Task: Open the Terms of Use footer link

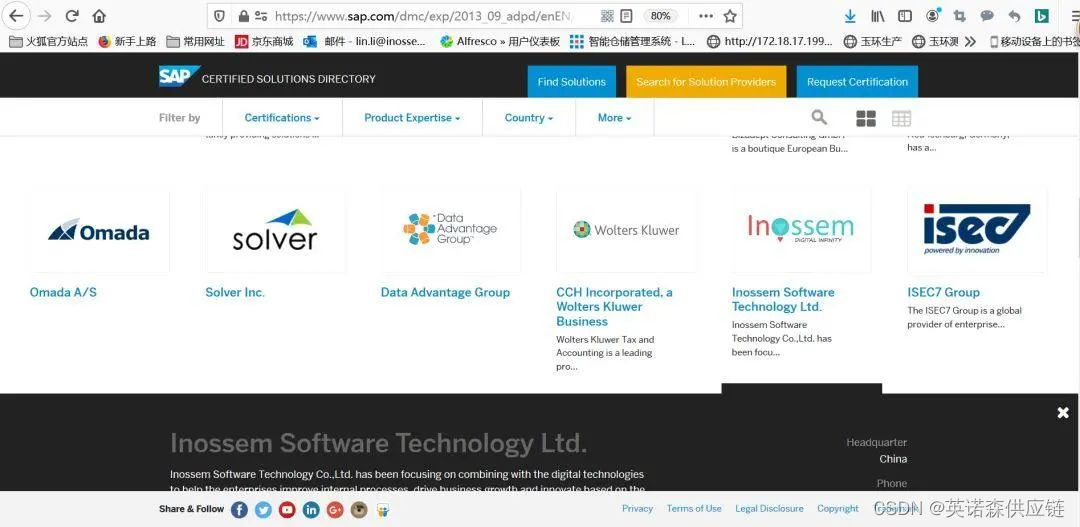Action: point(694,508)
